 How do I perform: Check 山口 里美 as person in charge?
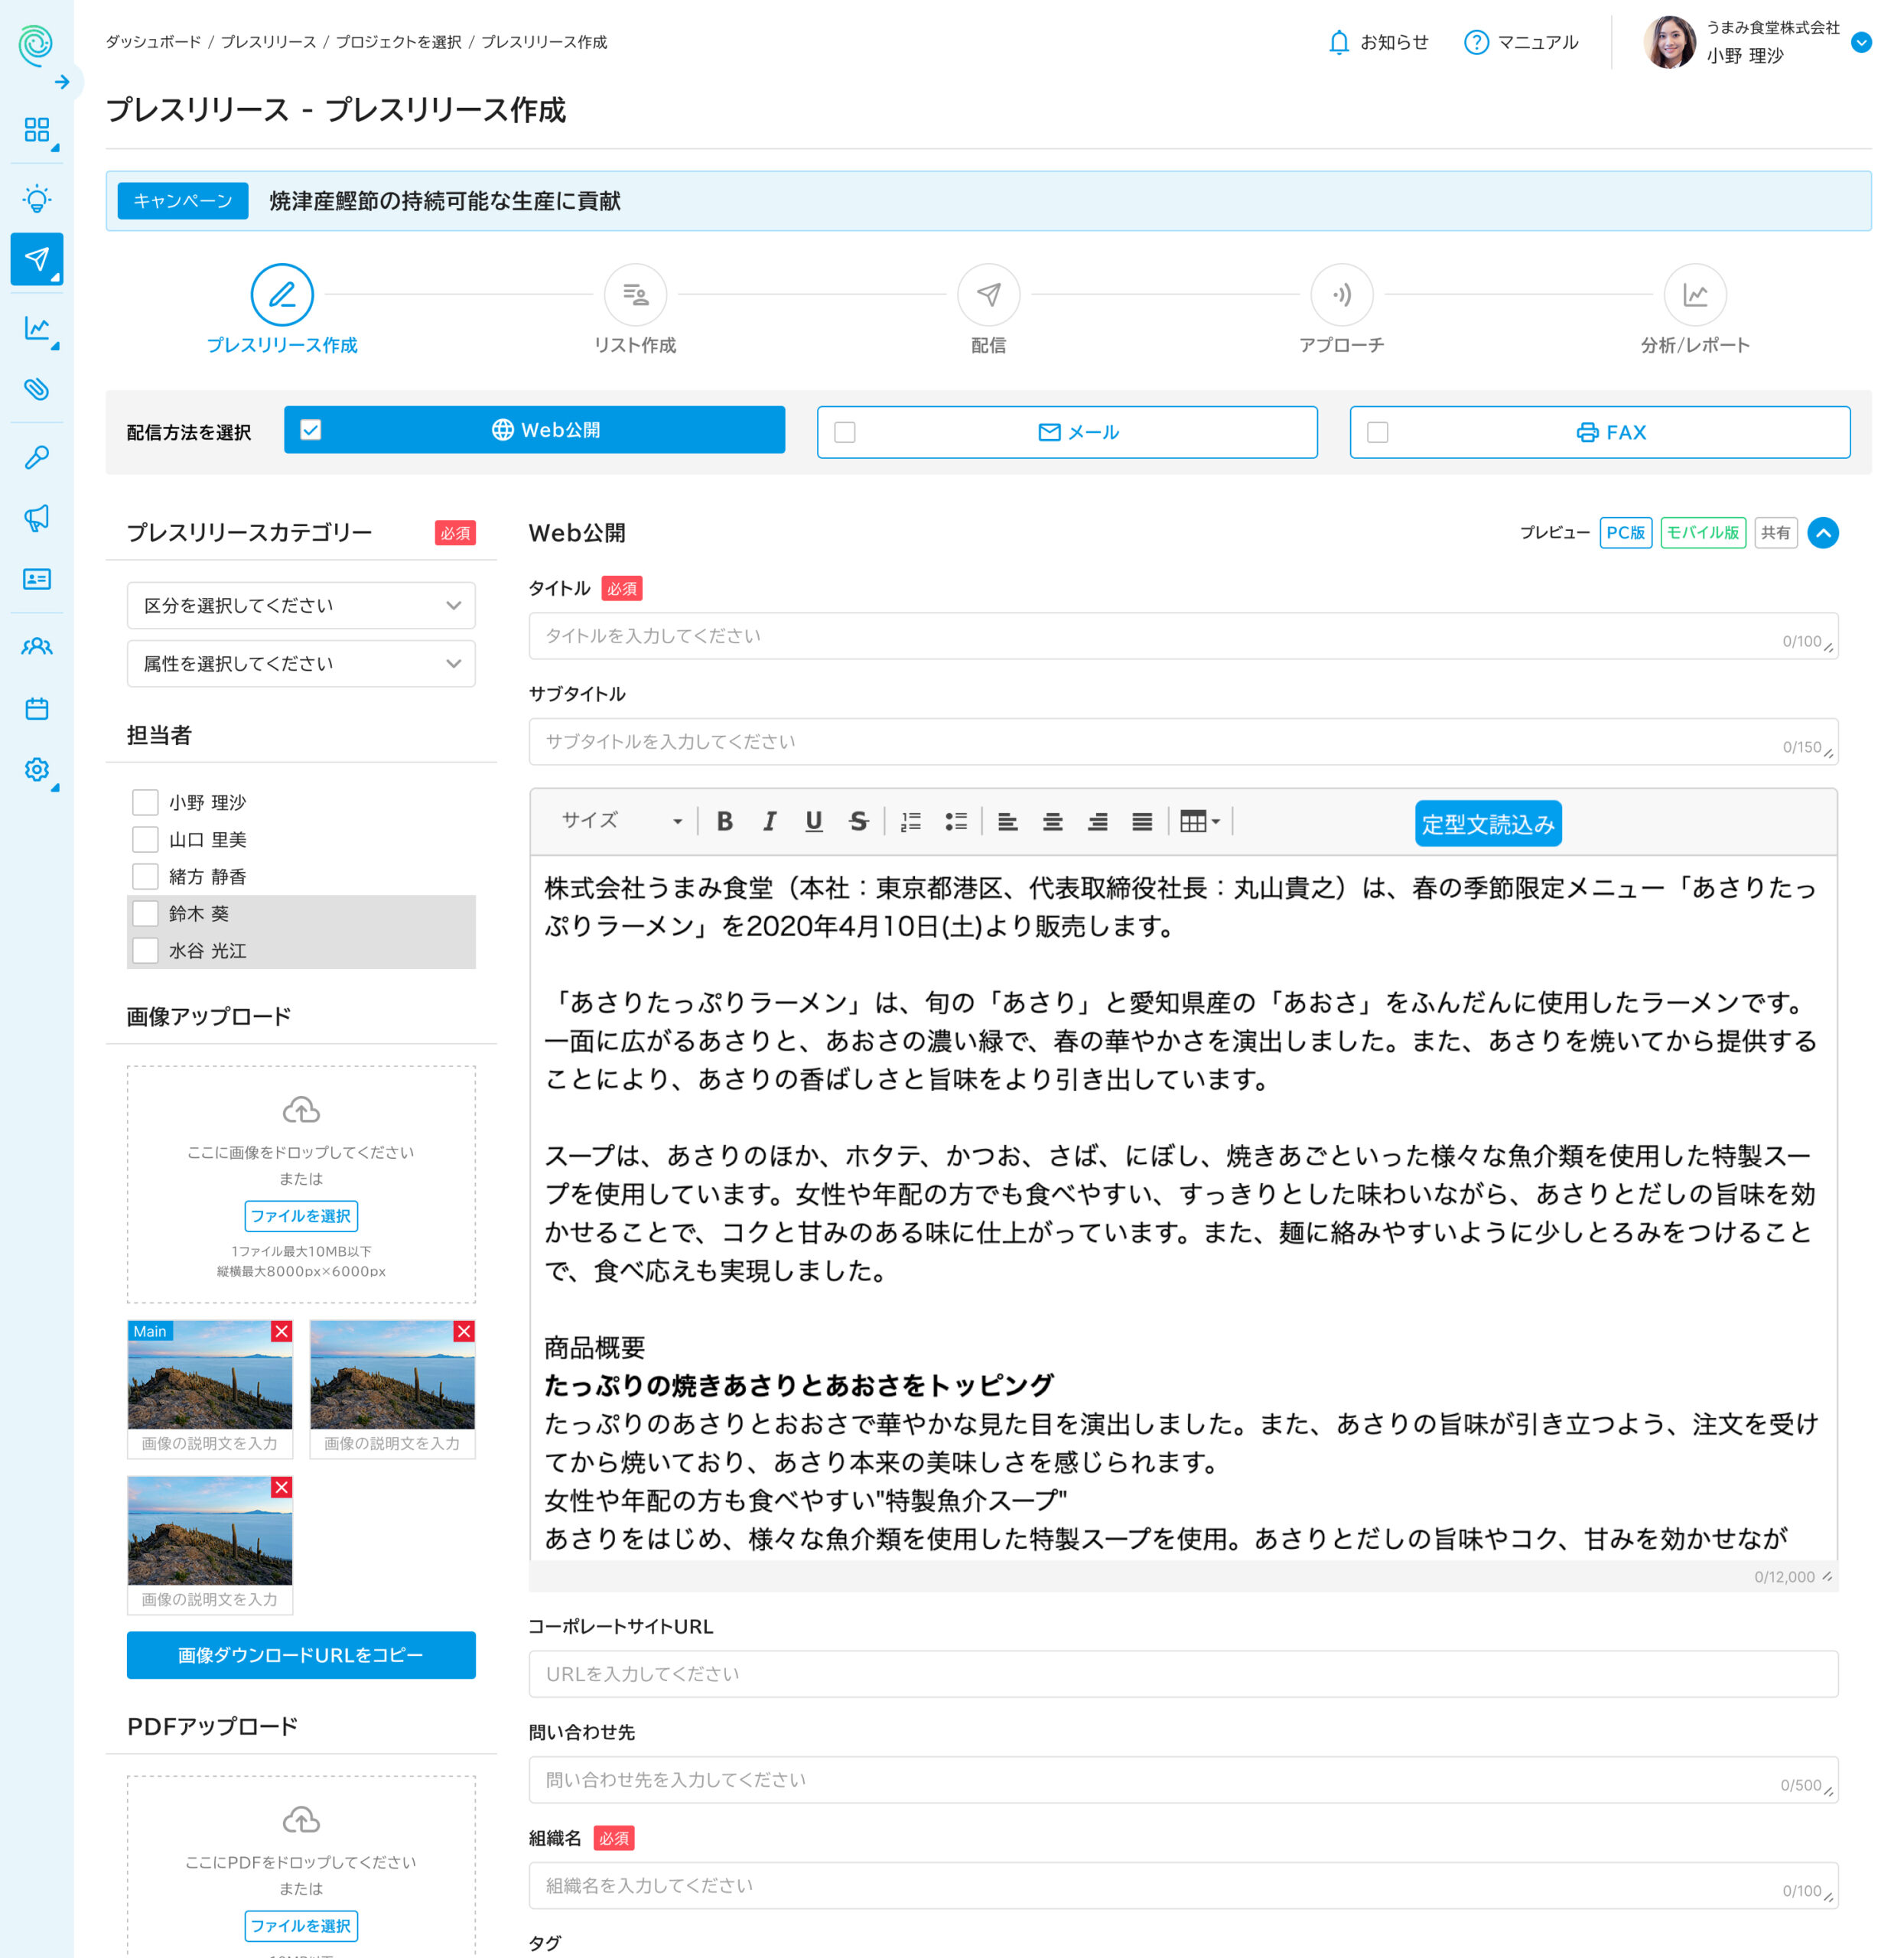point(146,839)
